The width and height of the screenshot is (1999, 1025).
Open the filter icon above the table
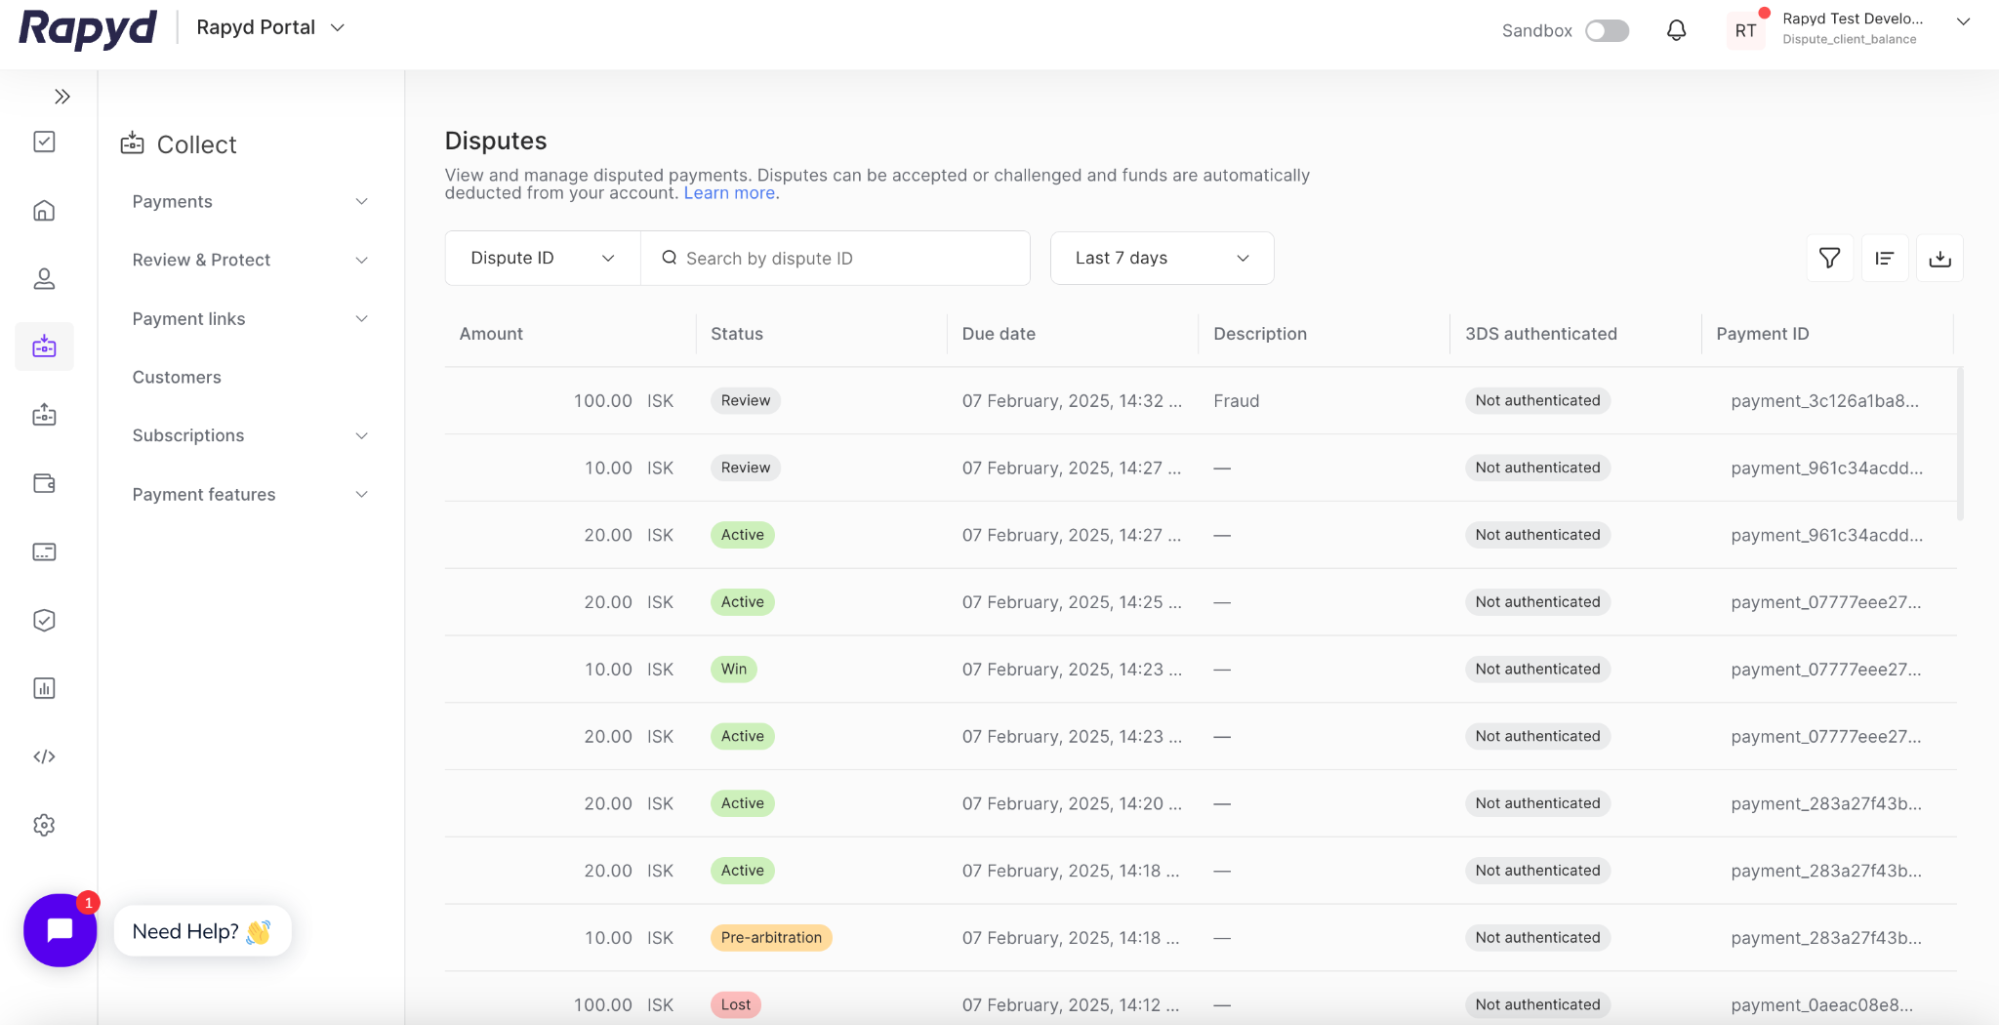[1829, 259]
